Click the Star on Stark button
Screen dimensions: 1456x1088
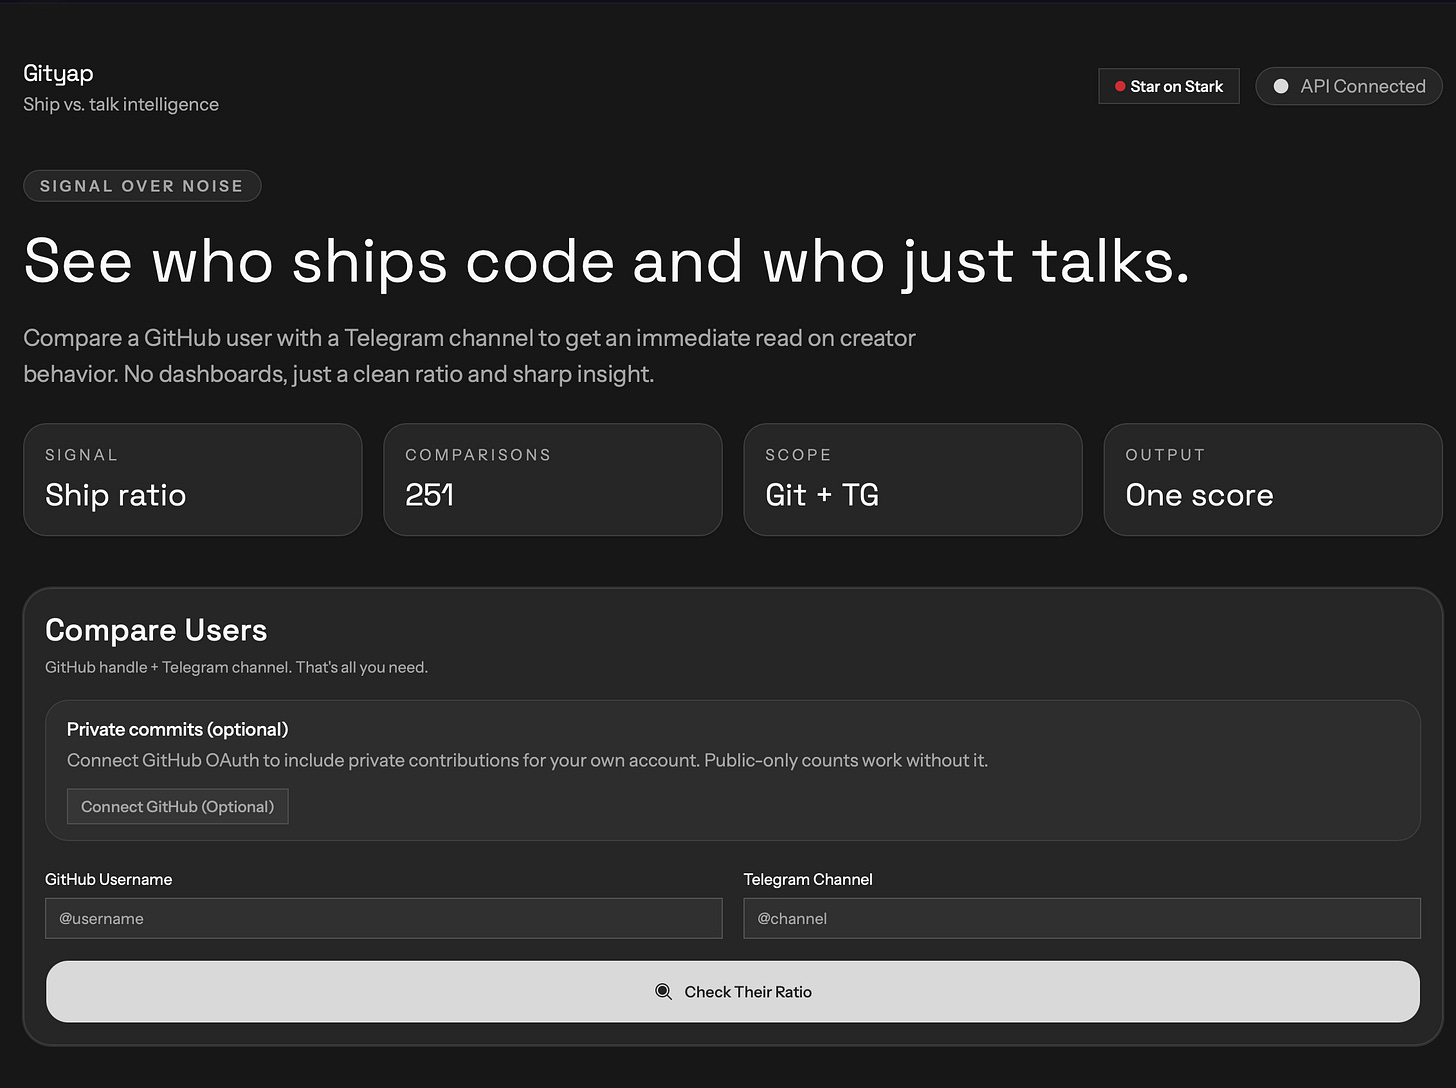tap(1168, 86)
